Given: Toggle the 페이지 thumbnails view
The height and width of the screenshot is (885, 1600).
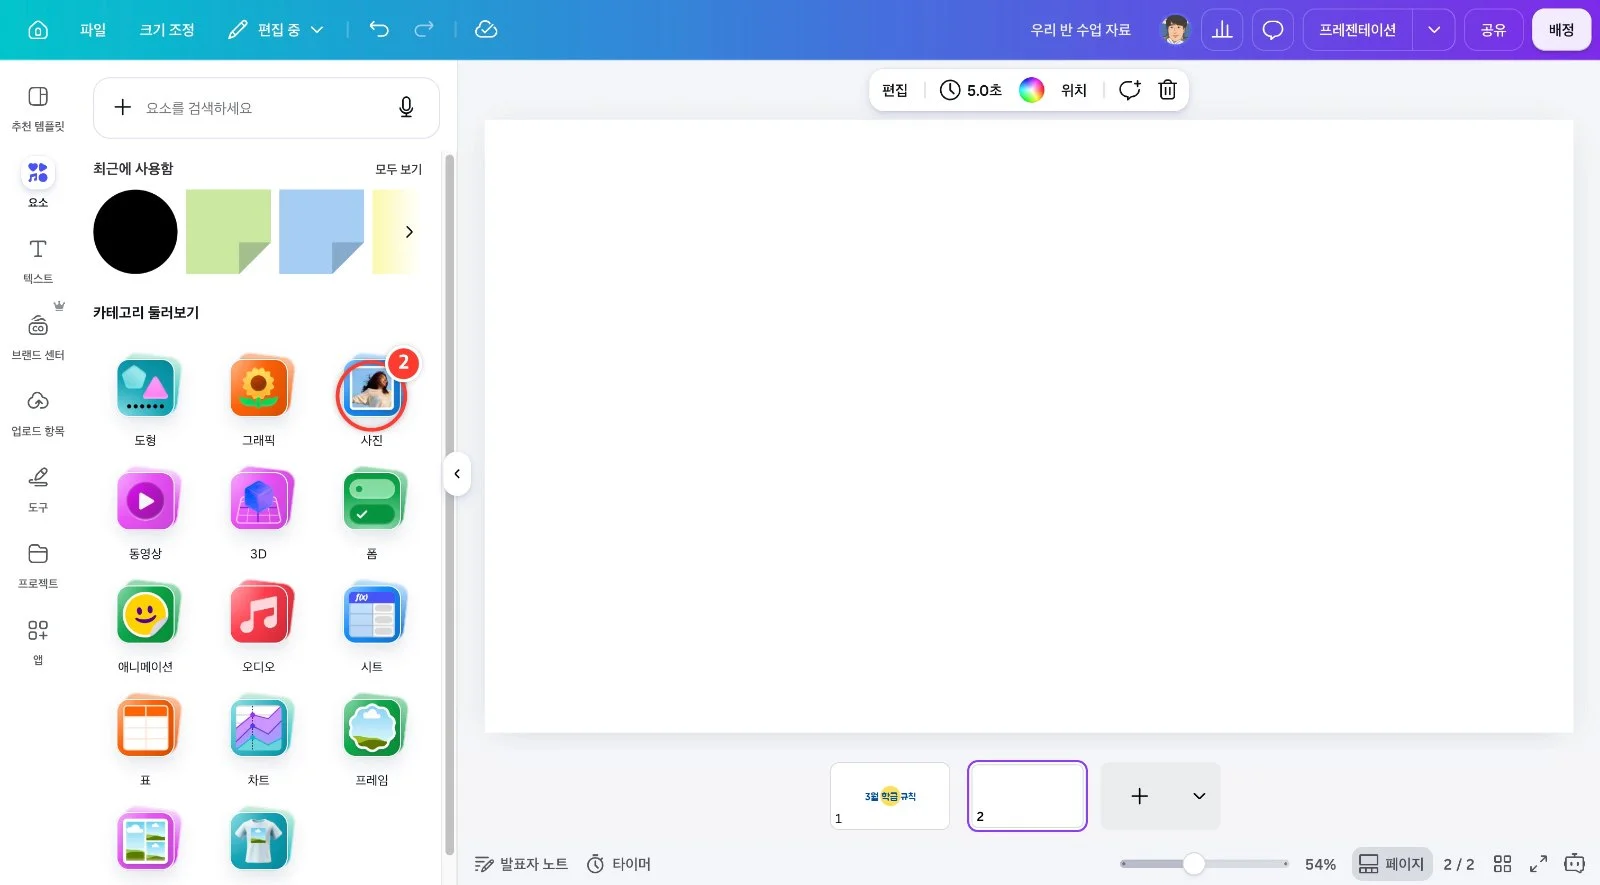Looking at the screenshot, I should [1392, 864].
